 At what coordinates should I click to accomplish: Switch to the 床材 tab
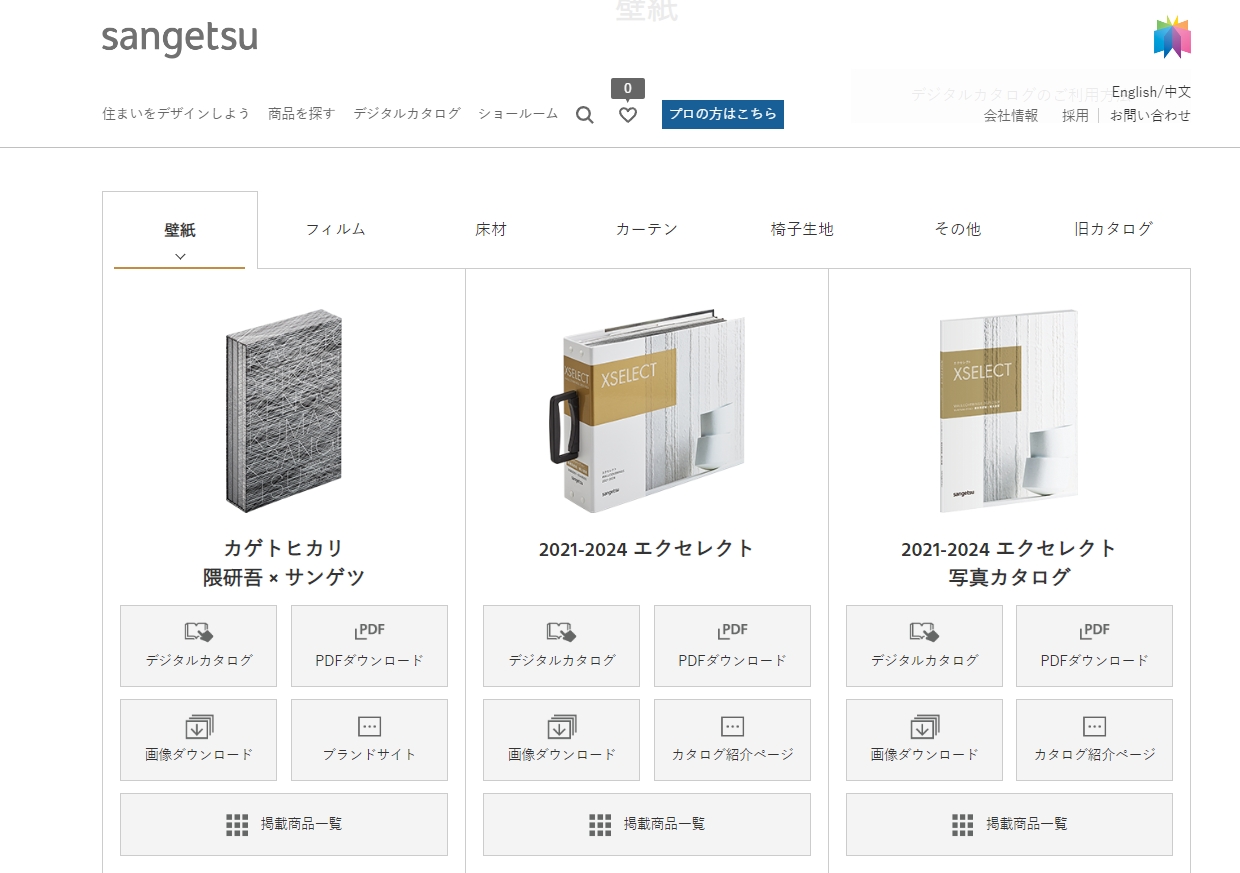click(x=491, y=229)
